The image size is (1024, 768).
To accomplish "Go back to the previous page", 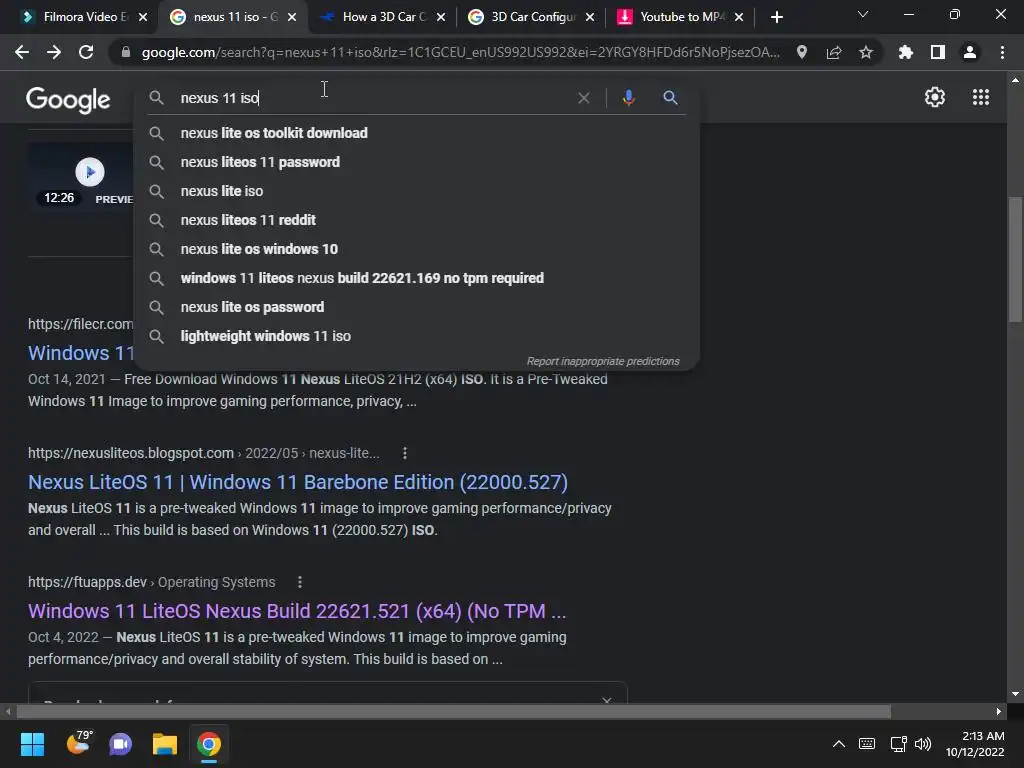I will [22, 52].
